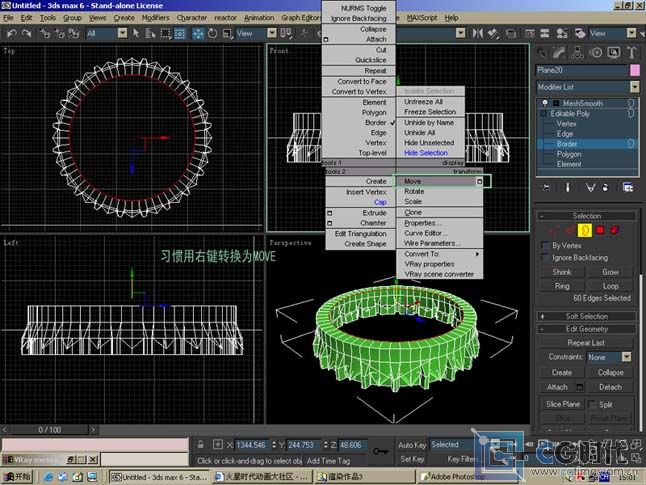Click the Undo arrow in main toolbar

(x=11, y=33)
